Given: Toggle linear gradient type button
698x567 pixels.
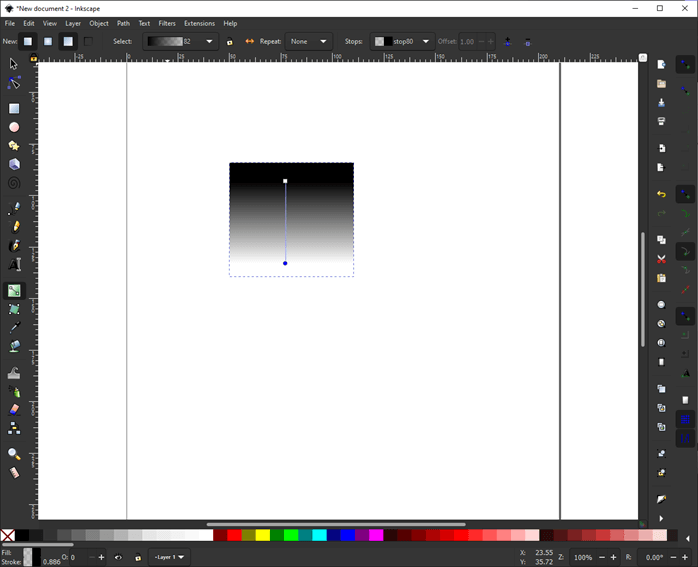Looking at the screenshot, I should (28, 42).
